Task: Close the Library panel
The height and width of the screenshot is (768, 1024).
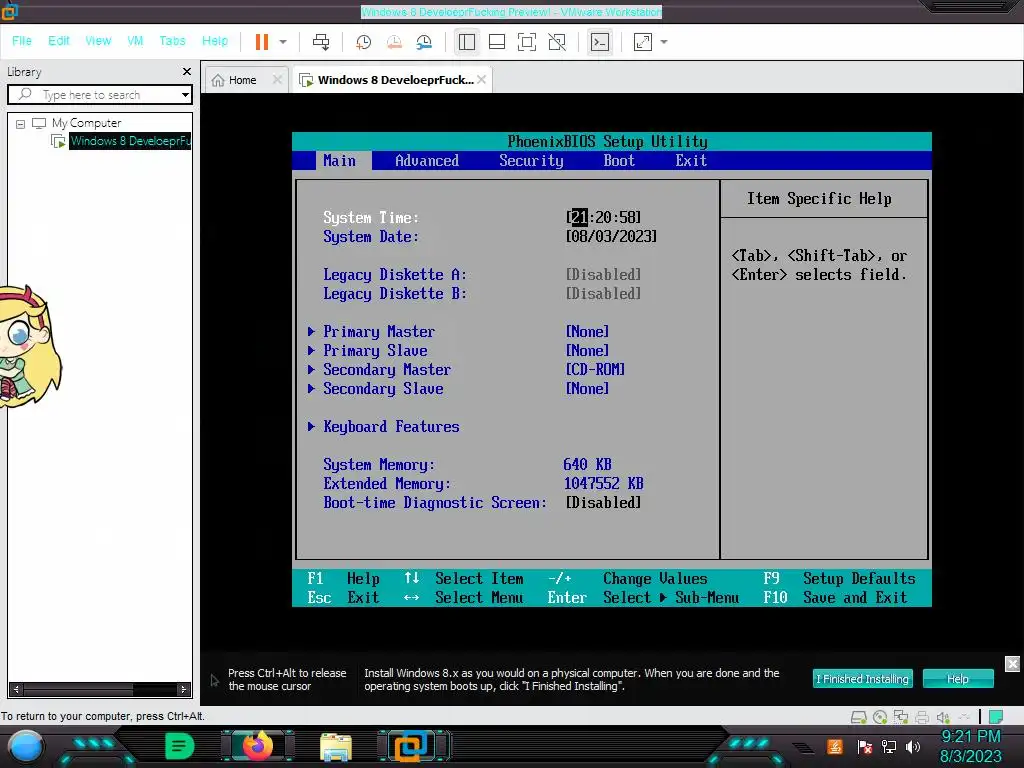Action: pyautogui.click(x=187, y=71)
